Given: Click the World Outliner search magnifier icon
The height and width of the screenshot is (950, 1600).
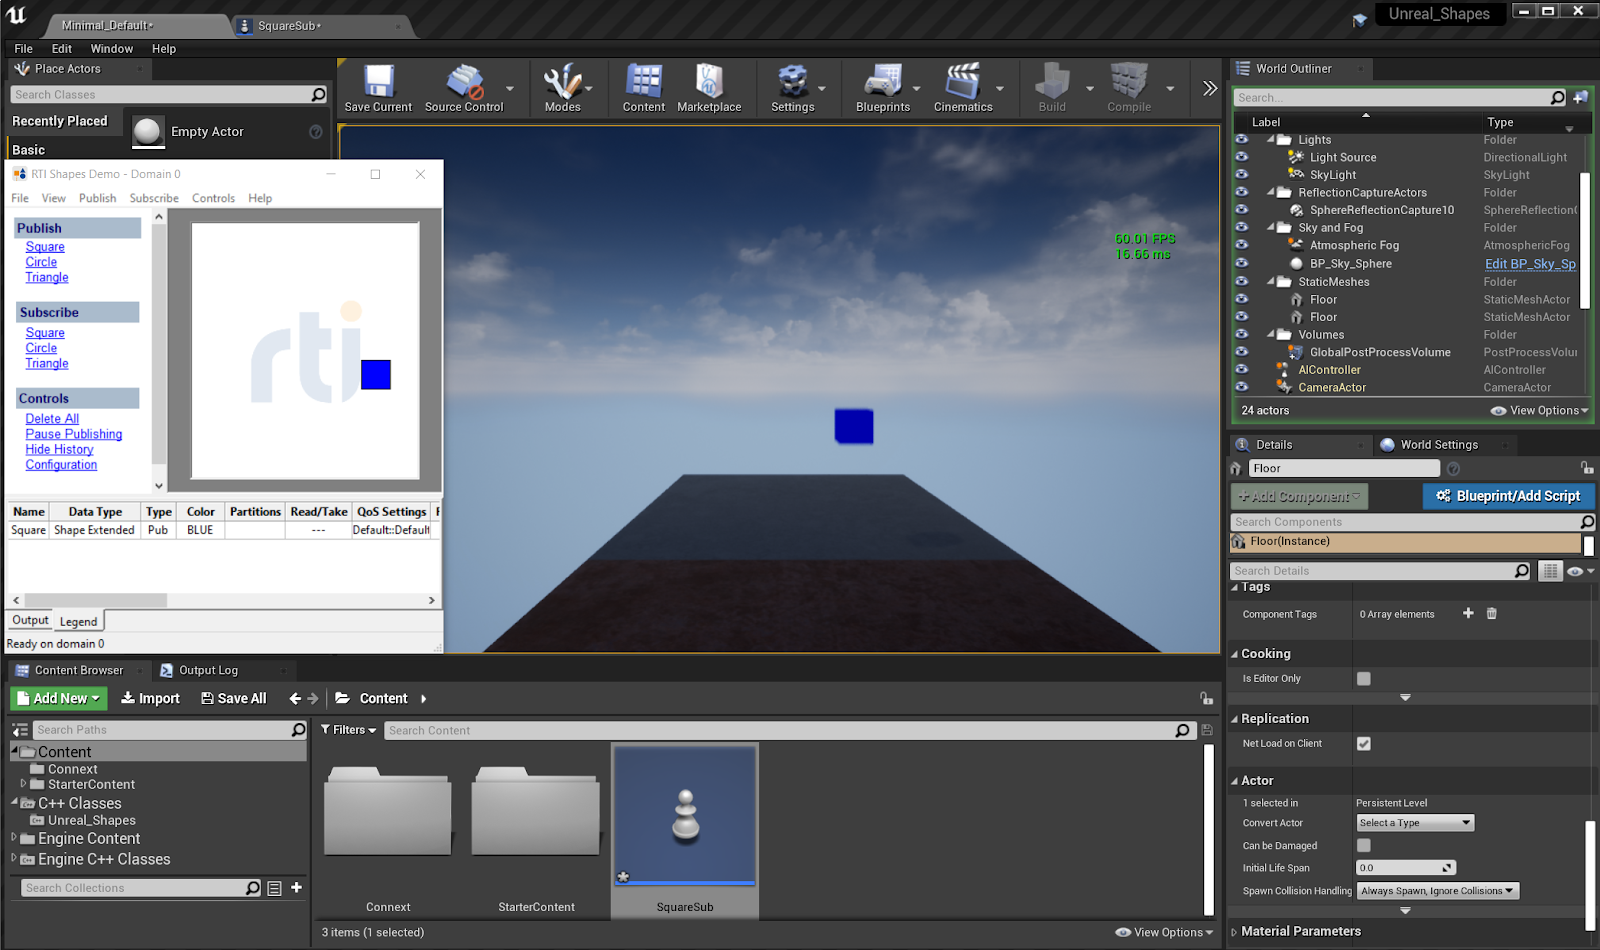Looking at the screenshot, I should 1558,97.
